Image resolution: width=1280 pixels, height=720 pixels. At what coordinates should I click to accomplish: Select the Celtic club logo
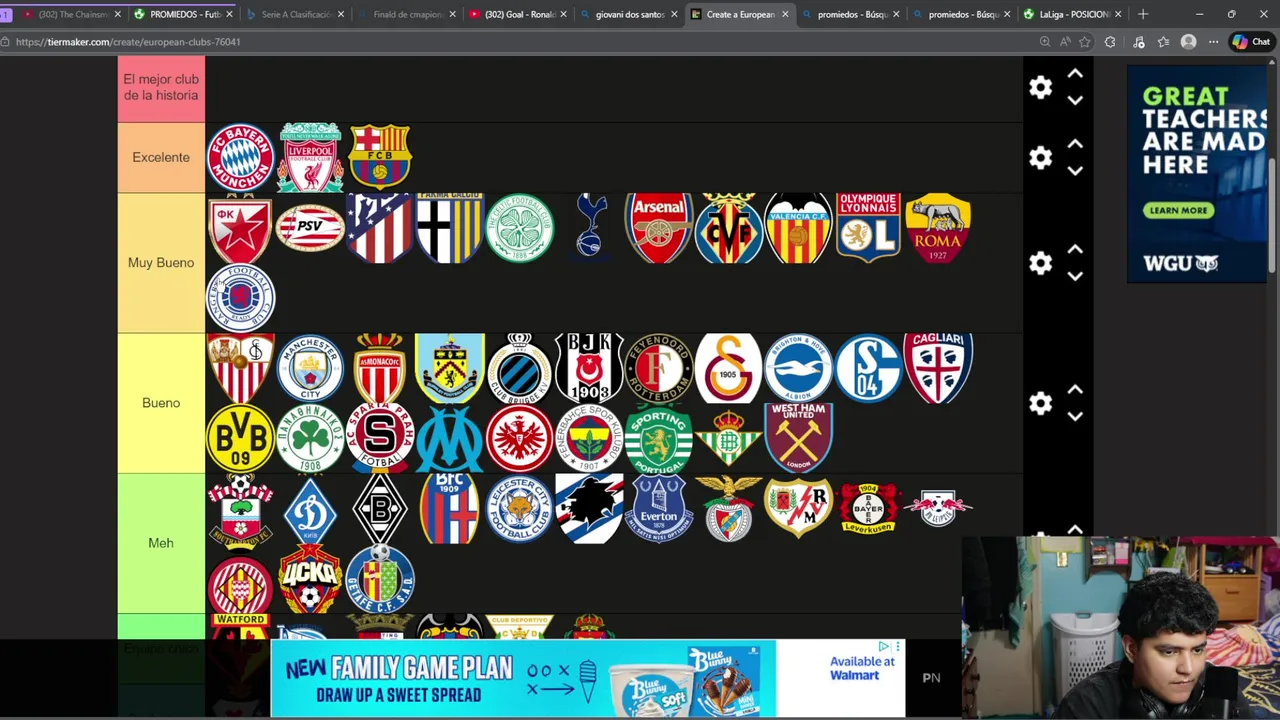point(519,228)
